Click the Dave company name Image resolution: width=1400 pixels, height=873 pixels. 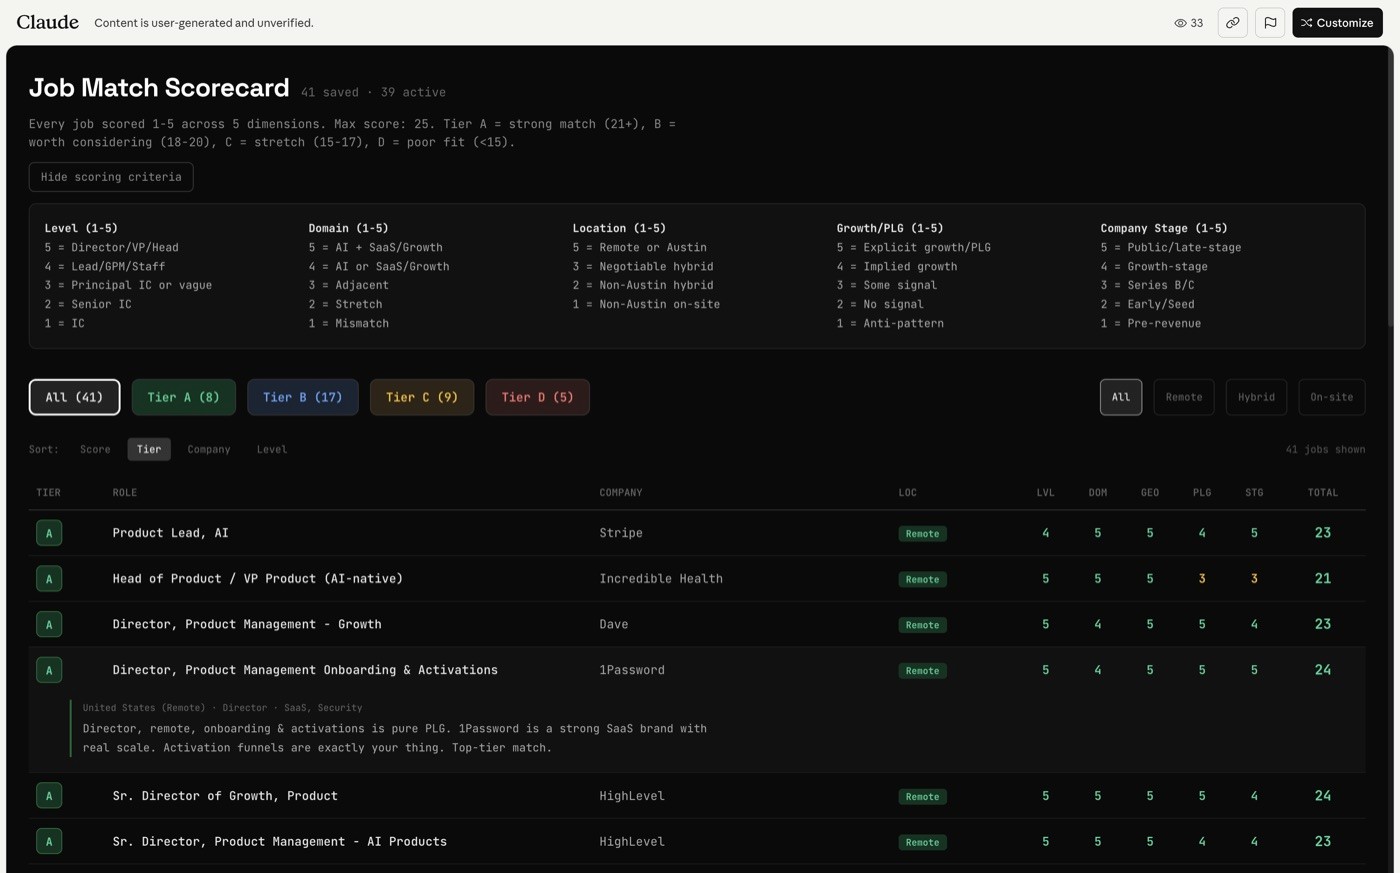tap(614, 624)
